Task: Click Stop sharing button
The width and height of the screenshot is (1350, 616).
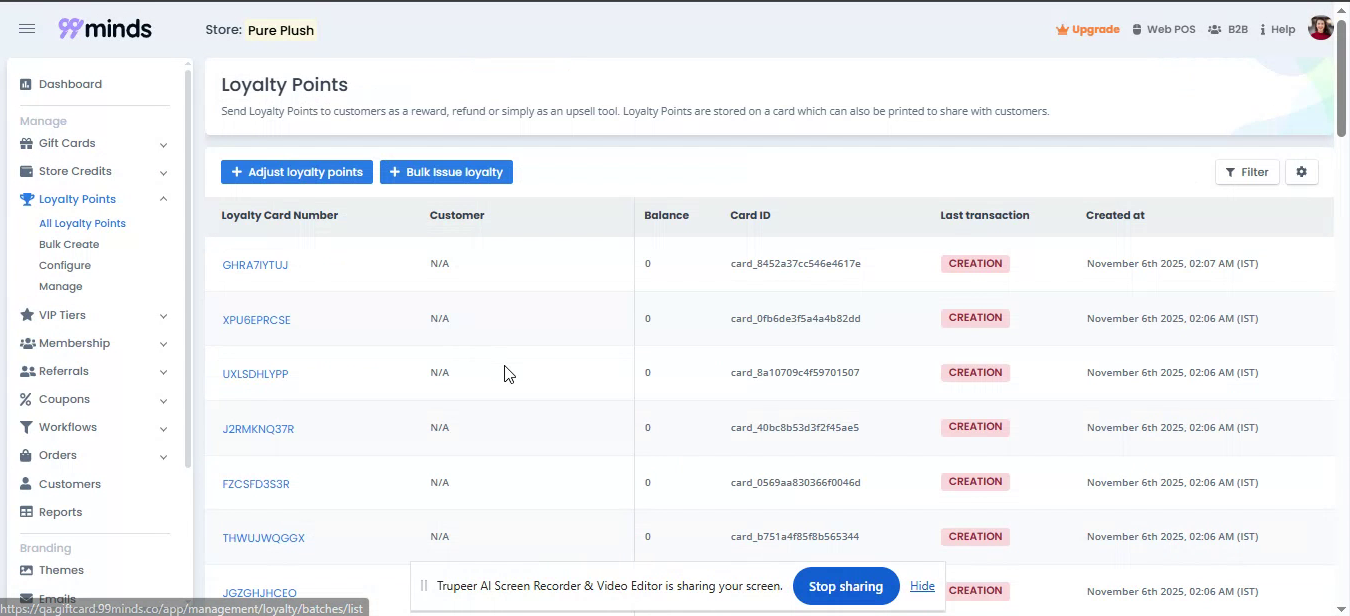Action: tap(846, 586)
